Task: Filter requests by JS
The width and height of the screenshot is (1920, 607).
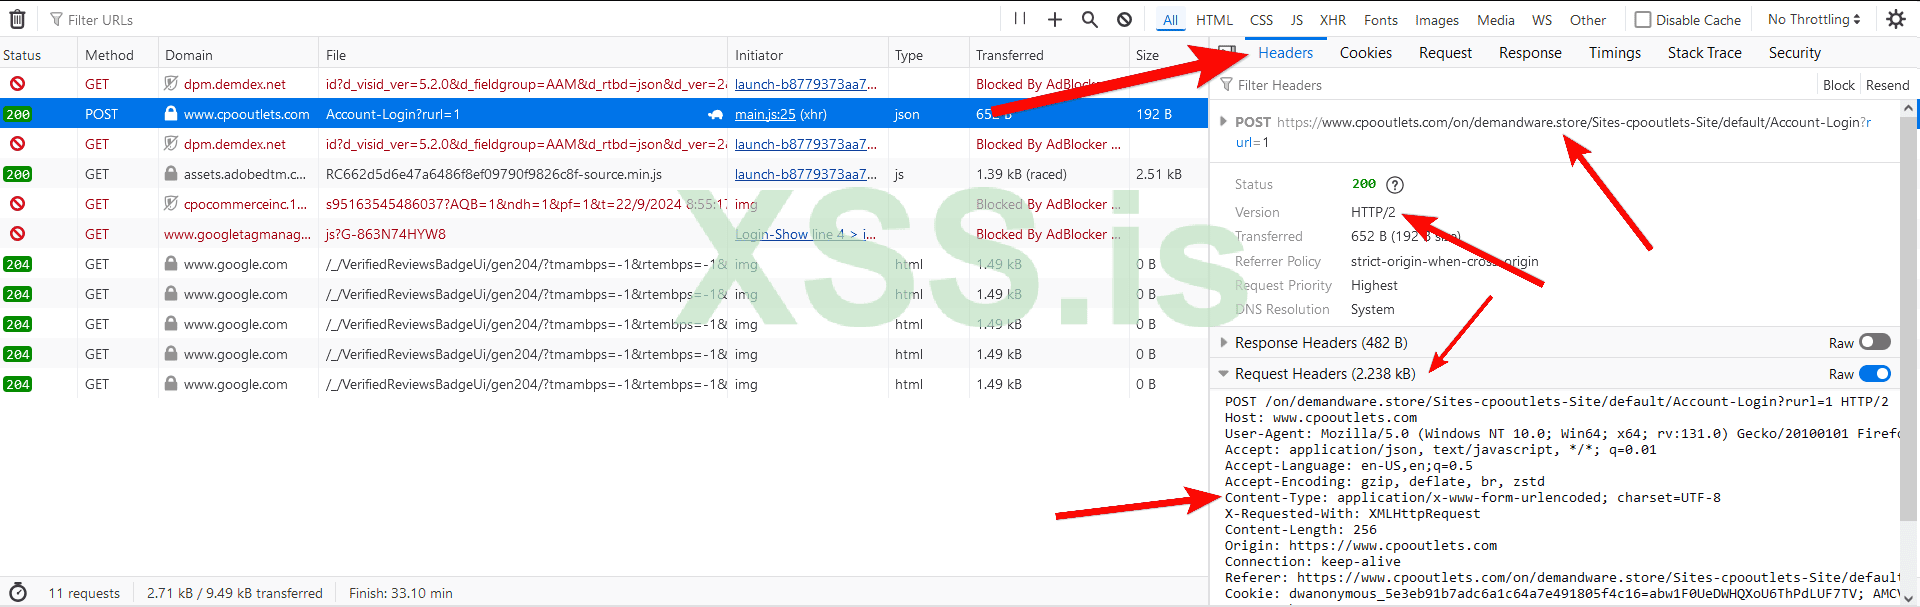Action: (x=1296, y=20)
